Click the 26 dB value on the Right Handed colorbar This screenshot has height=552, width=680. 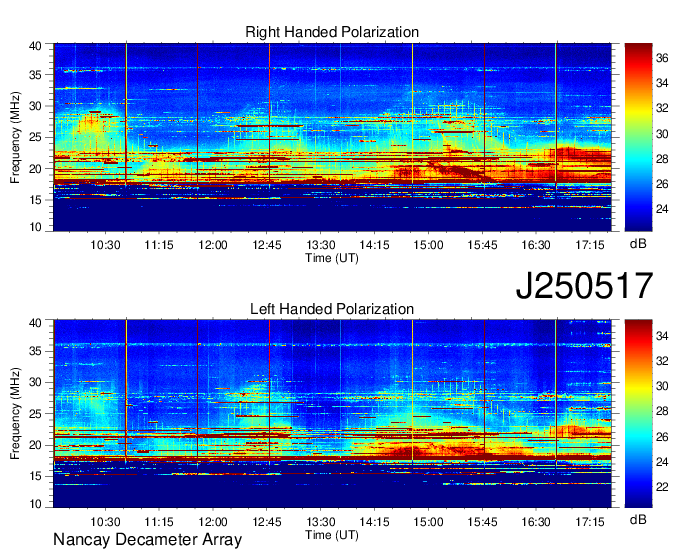662,184
